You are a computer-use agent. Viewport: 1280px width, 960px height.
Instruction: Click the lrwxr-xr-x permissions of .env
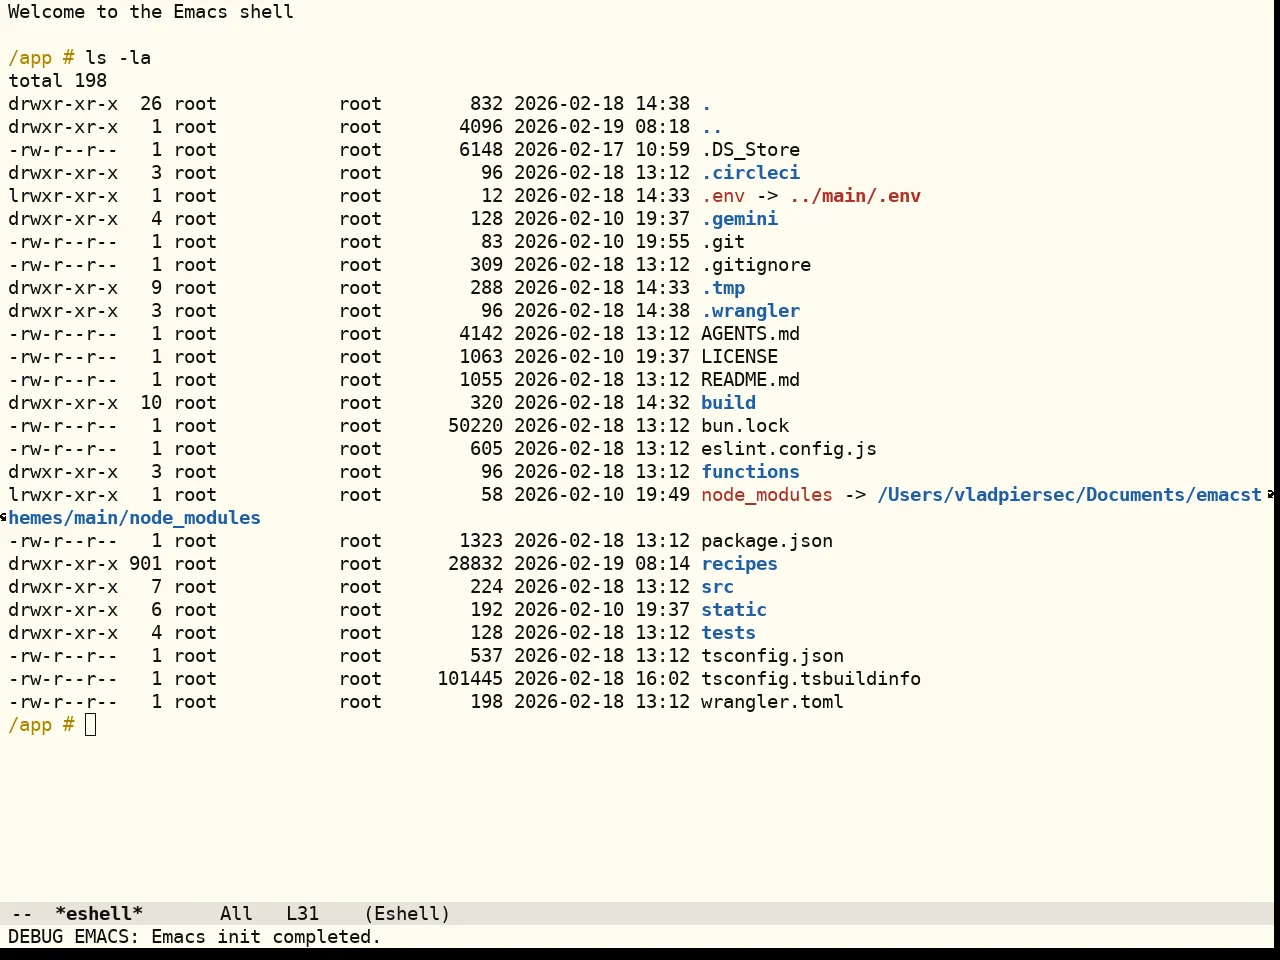(x=63, y=196)
